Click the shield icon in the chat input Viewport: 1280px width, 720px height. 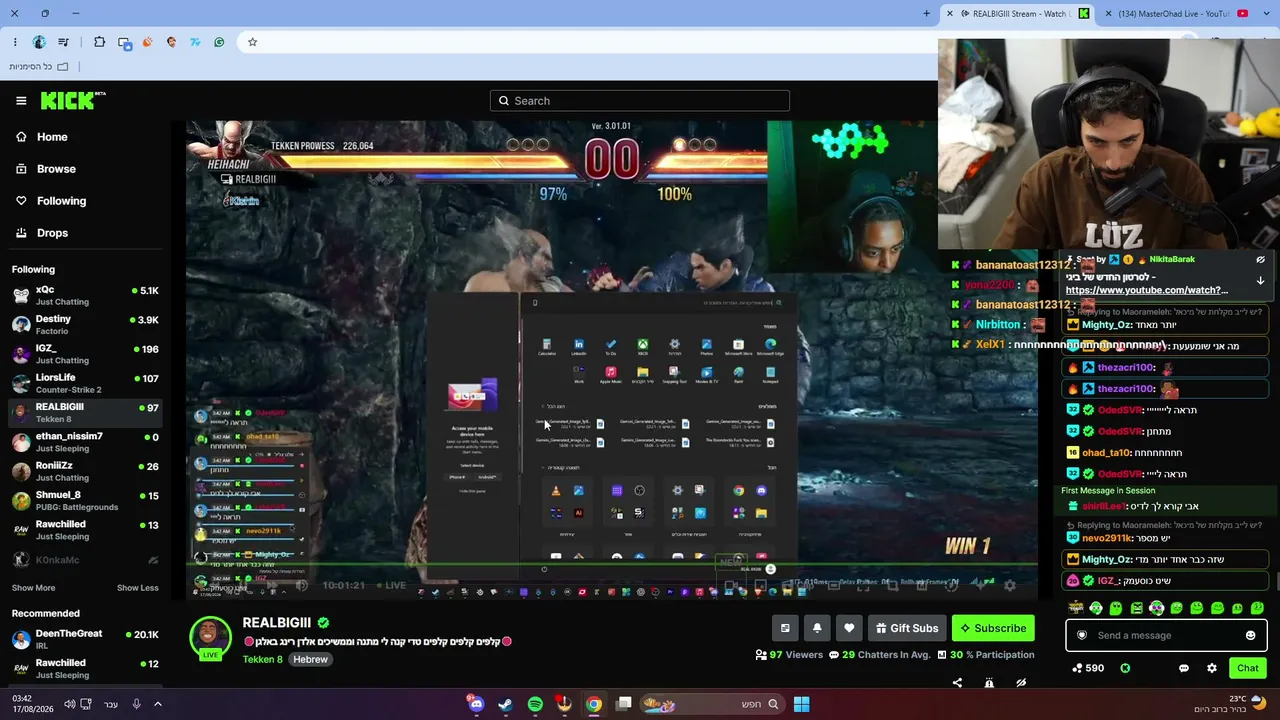coord(1081,635)
